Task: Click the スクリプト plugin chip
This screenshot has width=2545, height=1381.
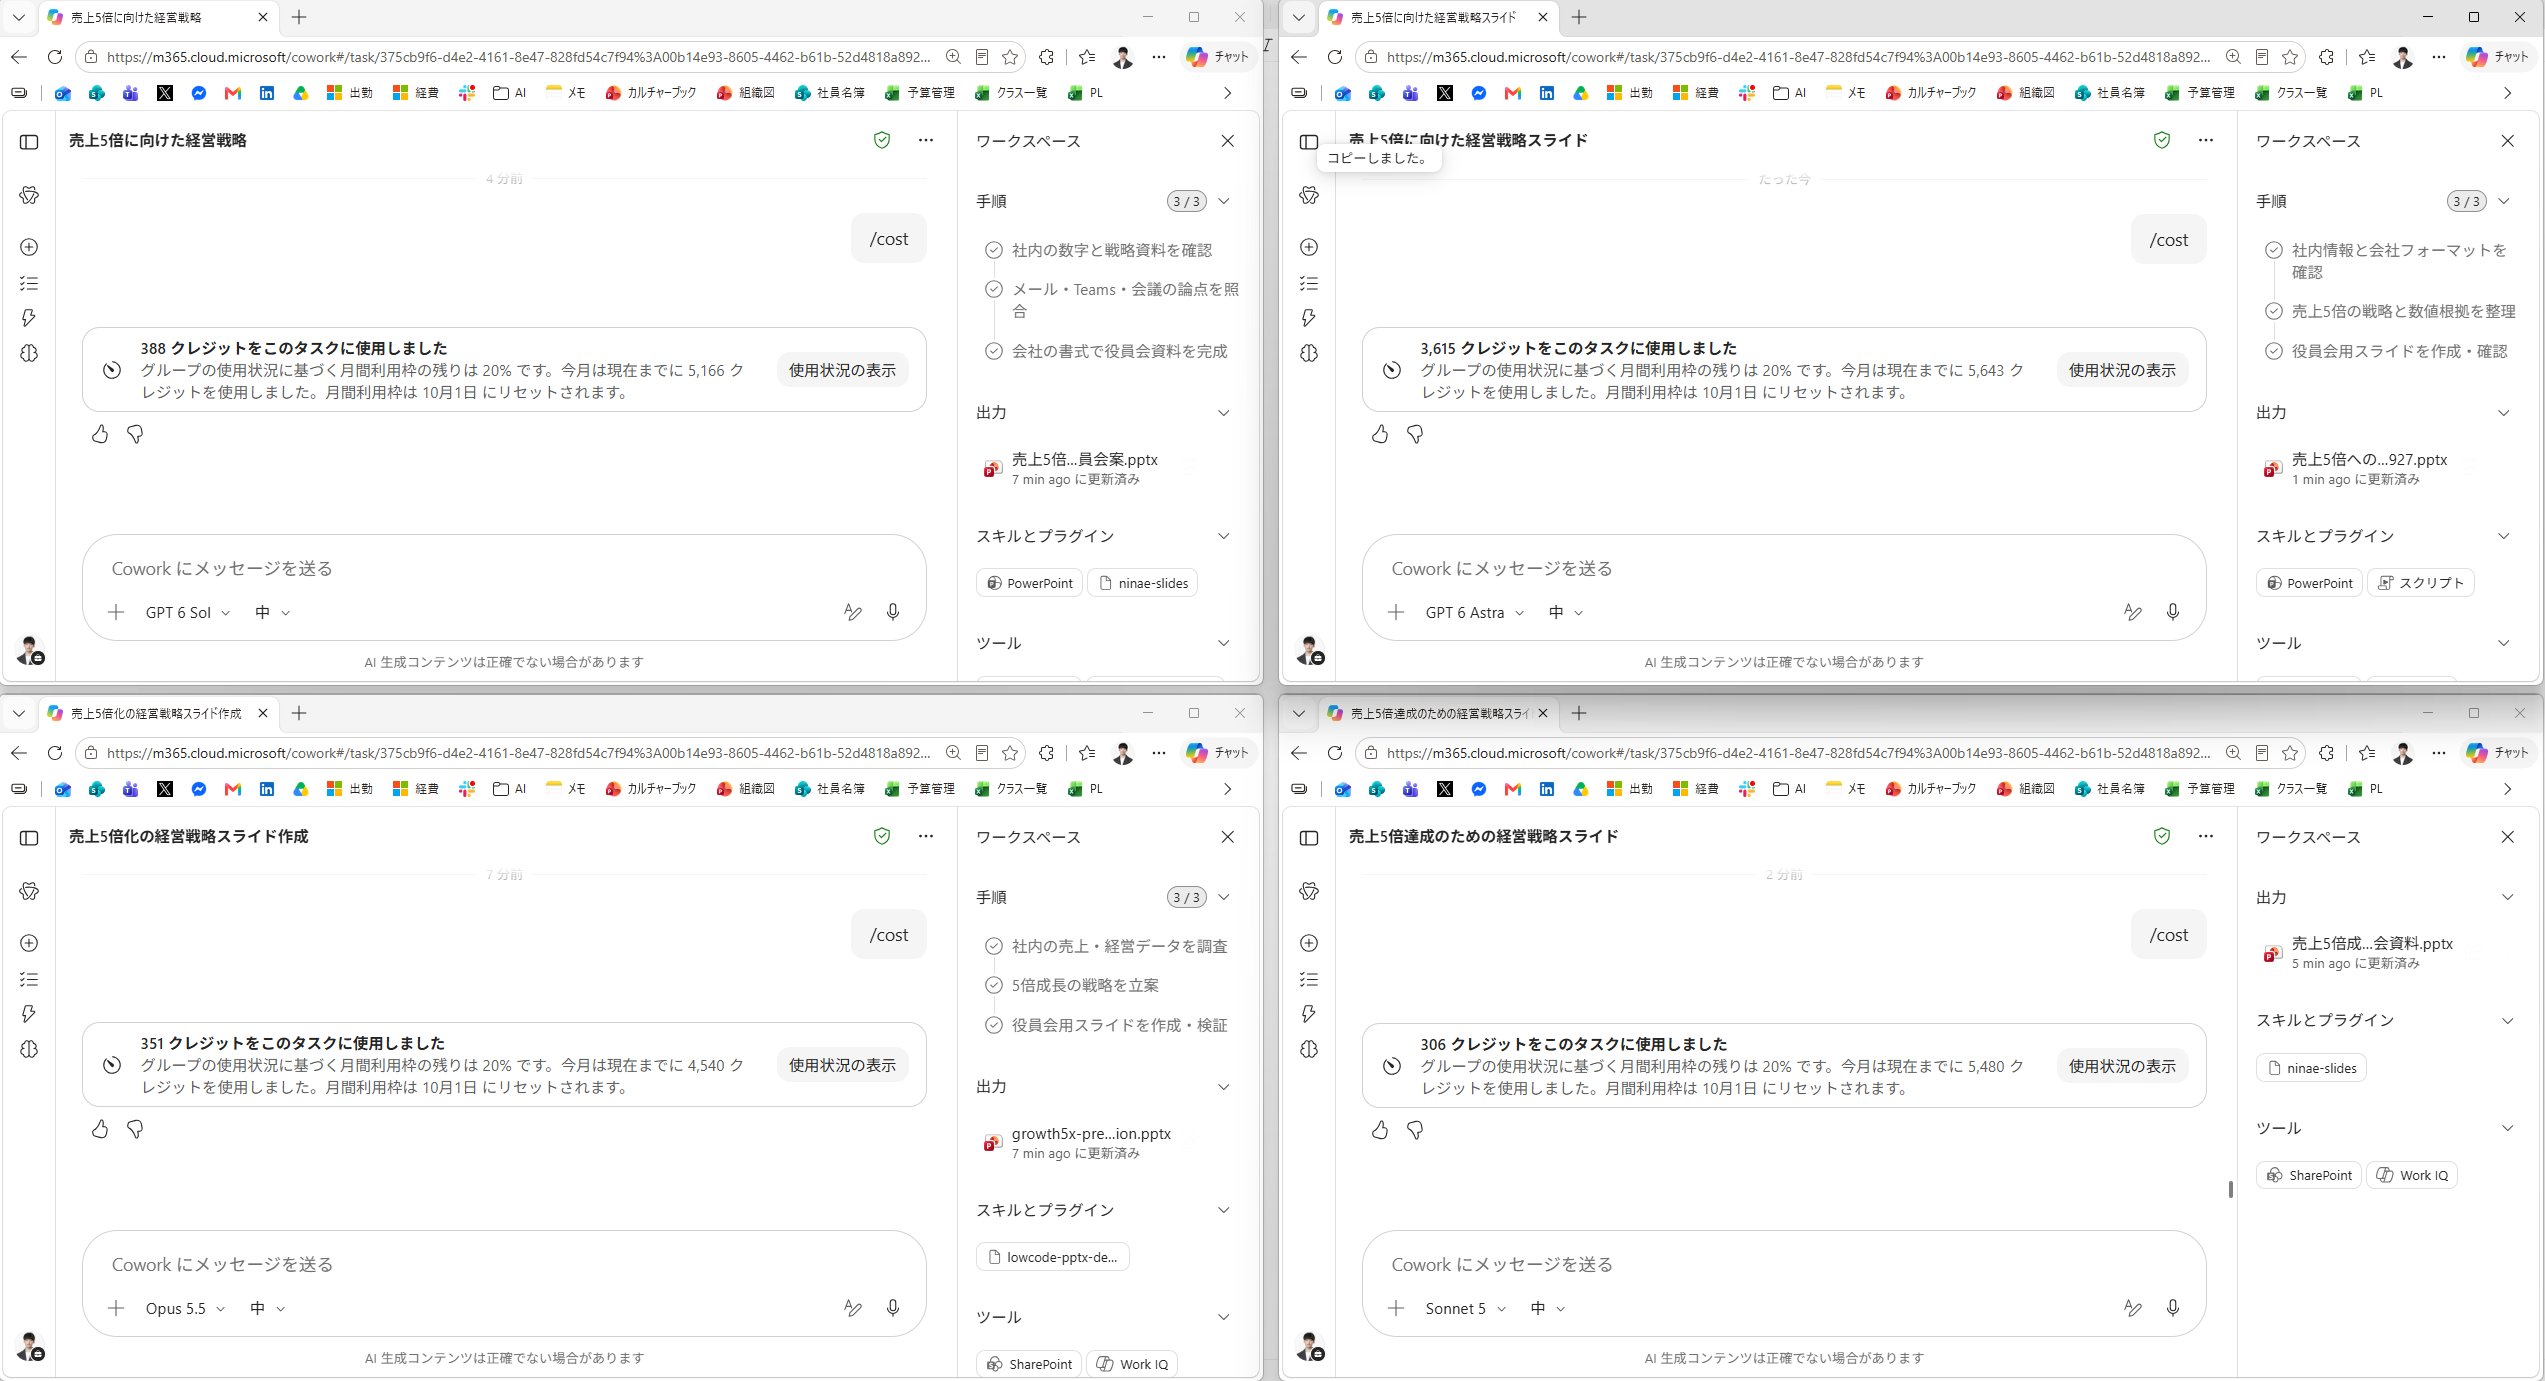Action: (2420, 583)
